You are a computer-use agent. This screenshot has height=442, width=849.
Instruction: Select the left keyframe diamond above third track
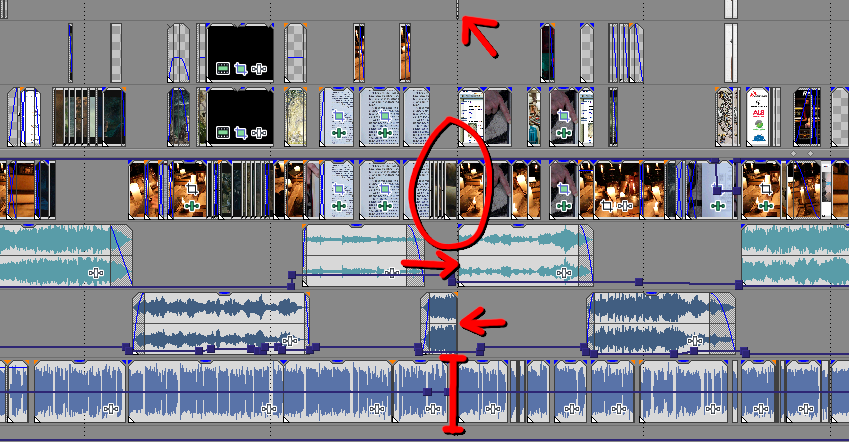pyautogui.click(x=794, y=154)
